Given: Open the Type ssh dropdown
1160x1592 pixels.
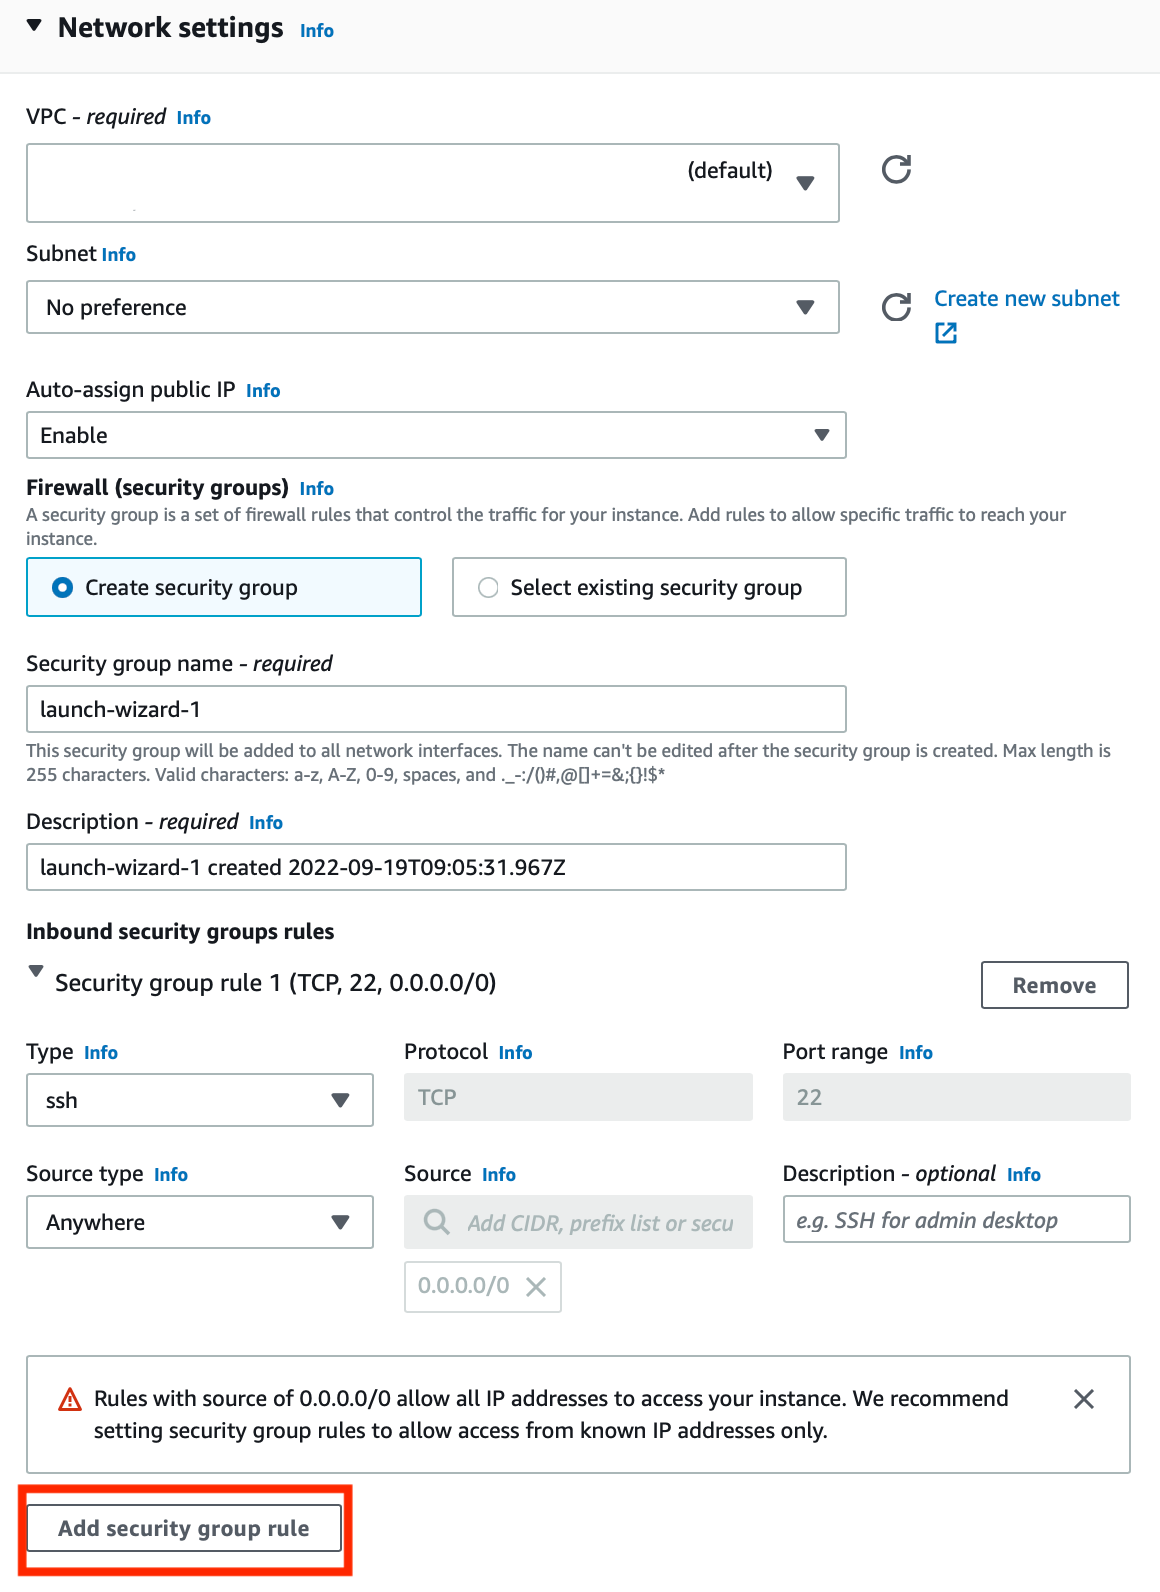Looking at the screenshot, I should [200, 1100].
